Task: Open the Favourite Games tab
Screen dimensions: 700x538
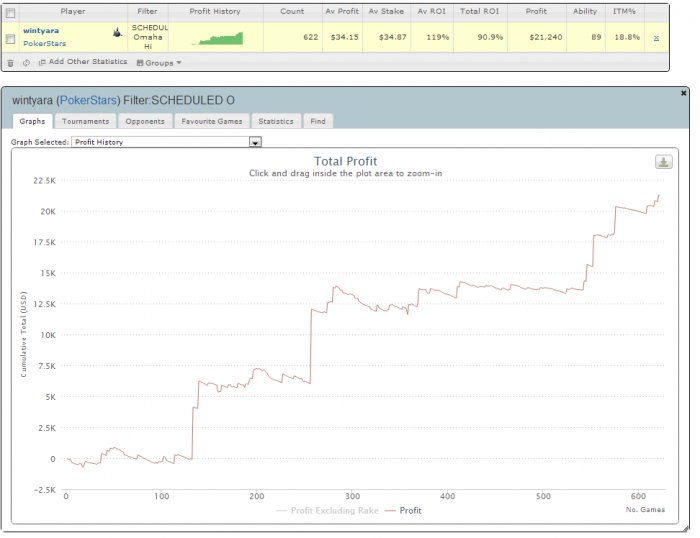Action: coord(212,121)
